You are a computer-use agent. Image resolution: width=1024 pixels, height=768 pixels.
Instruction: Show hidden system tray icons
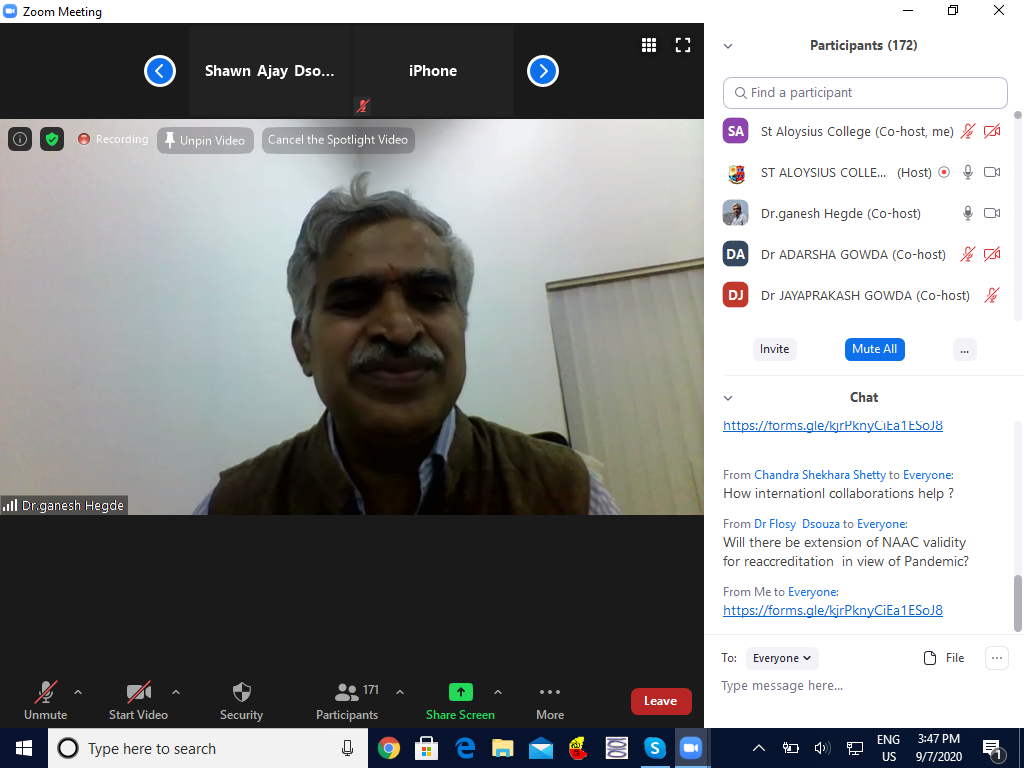[x=758, y=748]
